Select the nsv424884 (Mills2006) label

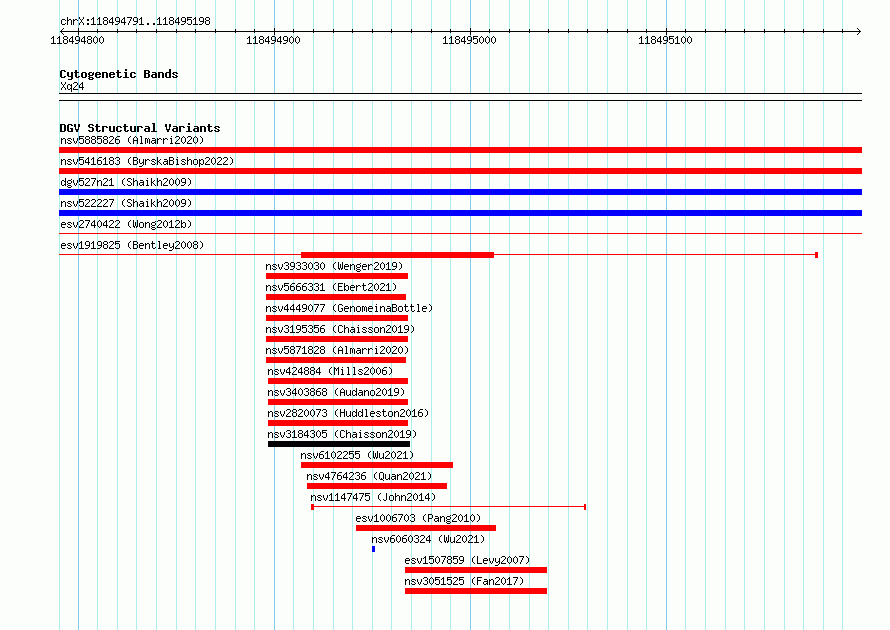point(330,371)
